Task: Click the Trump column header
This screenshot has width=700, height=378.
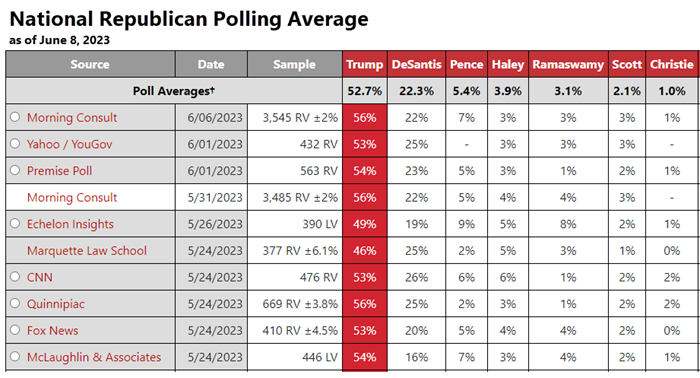Action: click(x=365, y=64)
